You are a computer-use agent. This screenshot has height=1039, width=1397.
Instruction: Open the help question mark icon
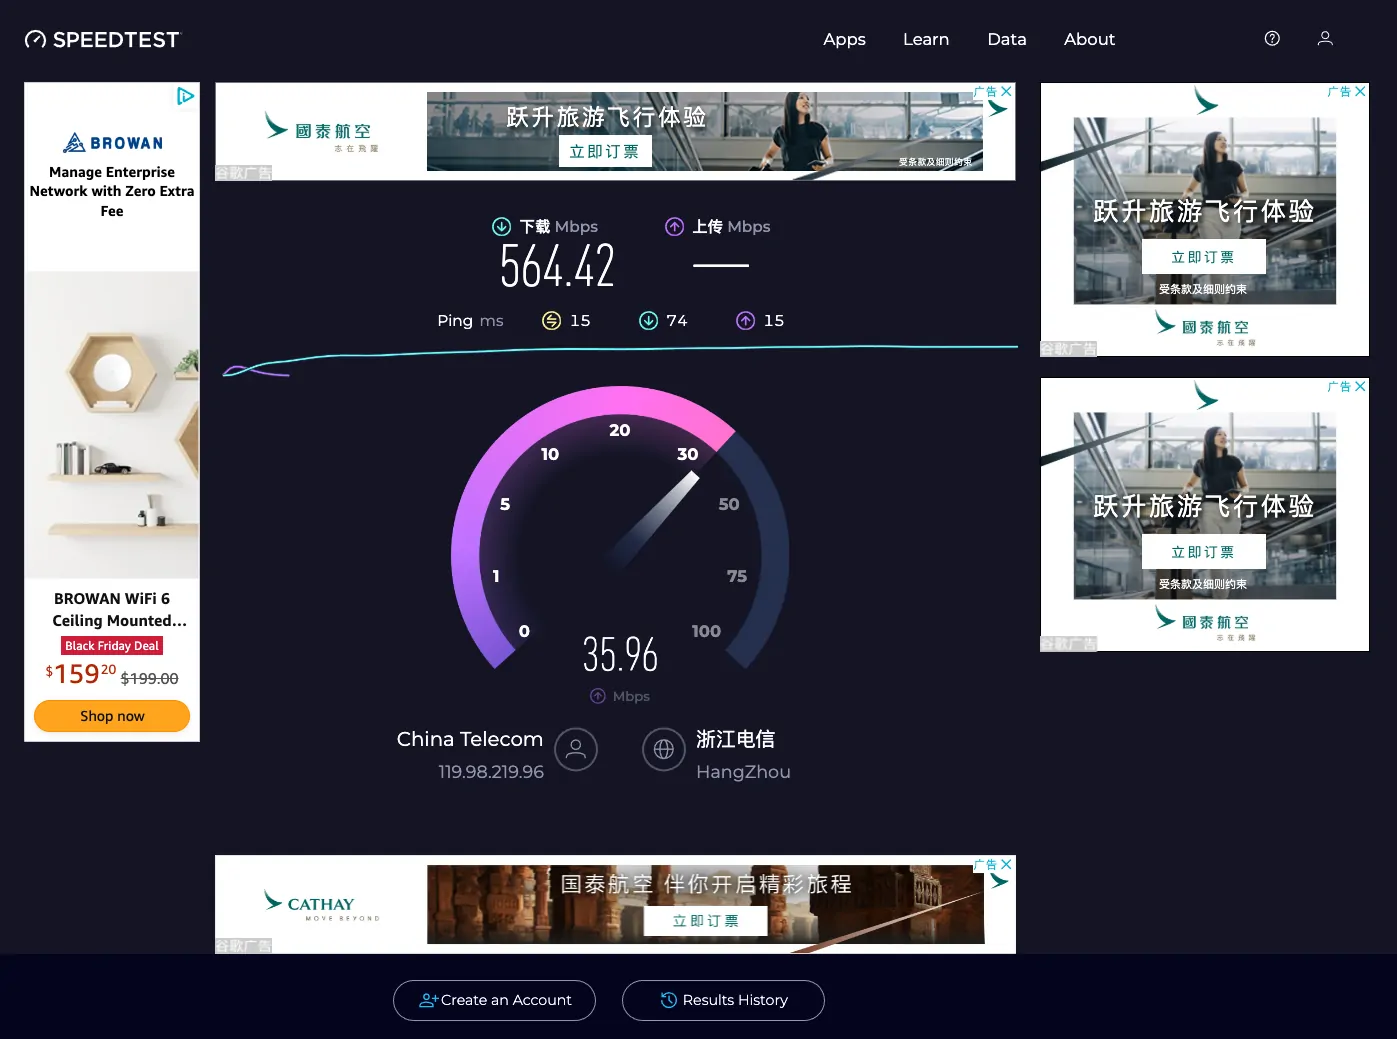pyautogui.click(x=1272, y=38)
